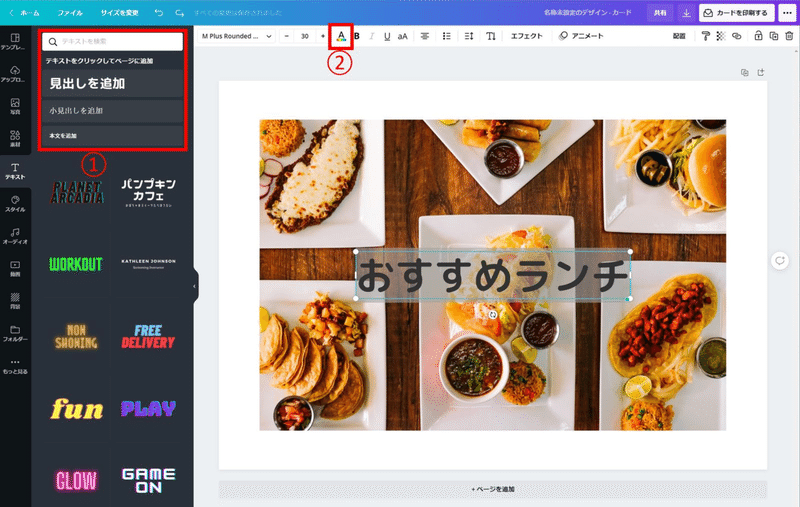Undo the last action
Screen dimensions: 800x507
click(159, 13)
